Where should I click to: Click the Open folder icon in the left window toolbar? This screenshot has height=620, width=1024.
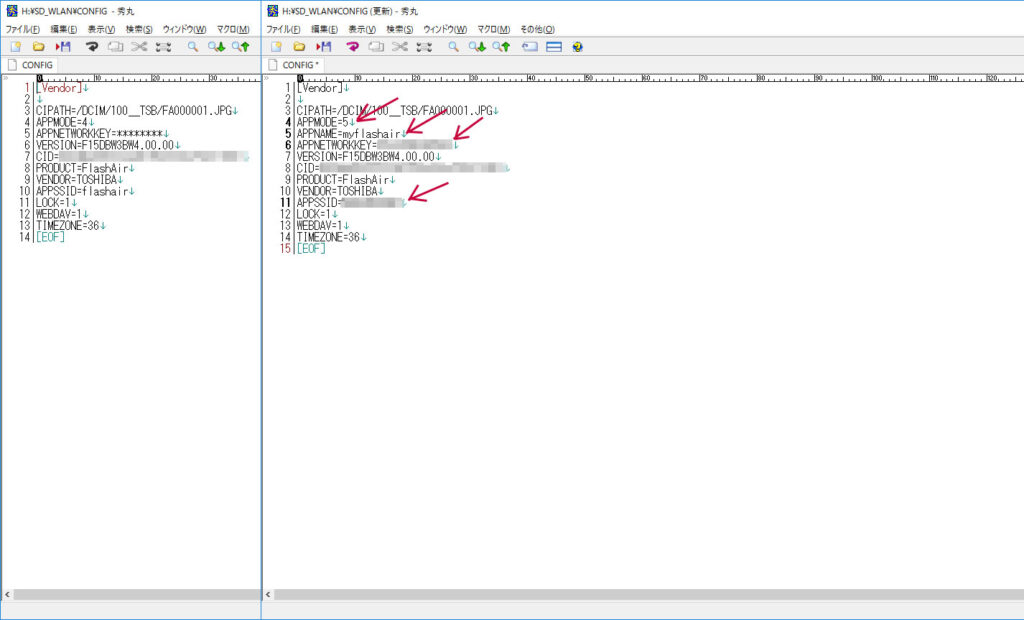(x=39, y=46)
